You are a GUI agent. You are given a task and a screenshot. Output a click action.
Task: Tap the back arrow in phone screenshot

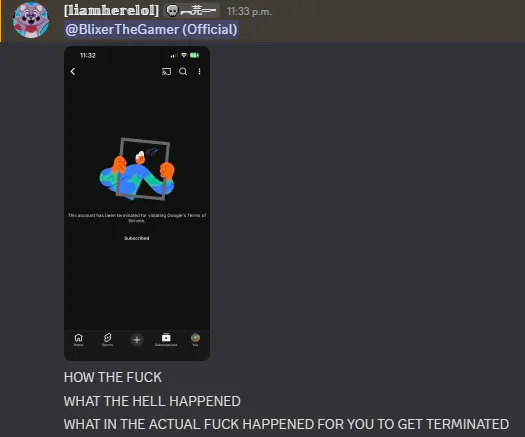tap(73, 71)
